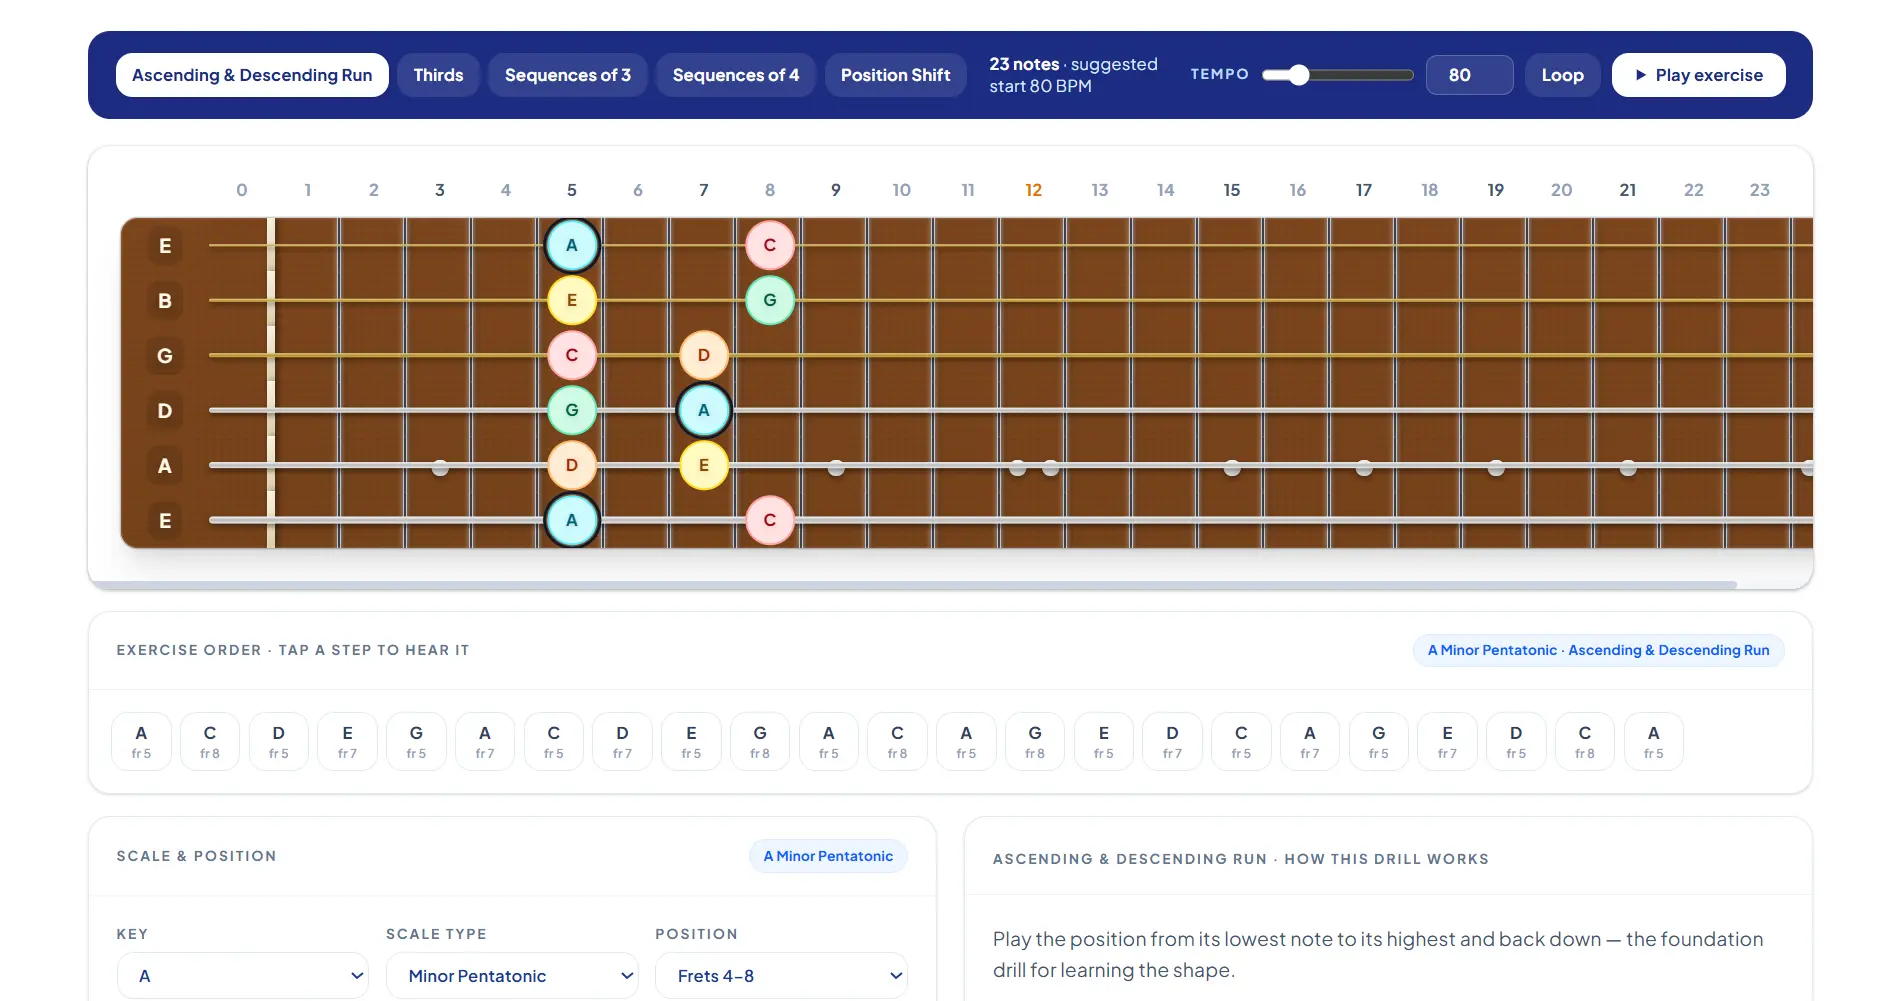This screenshot has width=1897, height=1001.
Task: Tap fifteenth step E fr 5
Action: tap(1104, 741)
